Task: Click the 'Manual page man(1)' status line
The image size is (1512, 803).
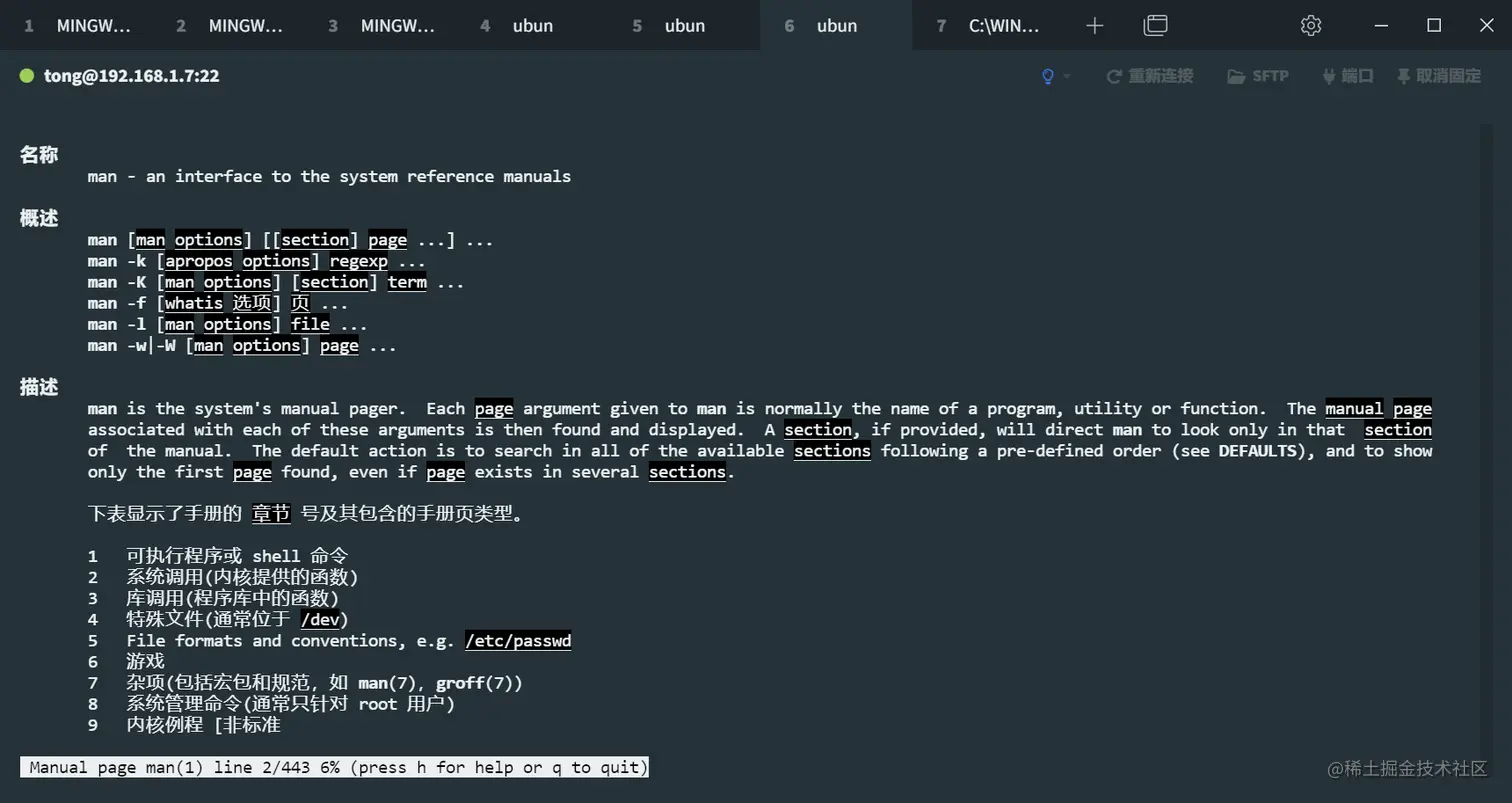Action: coord(334,767)
